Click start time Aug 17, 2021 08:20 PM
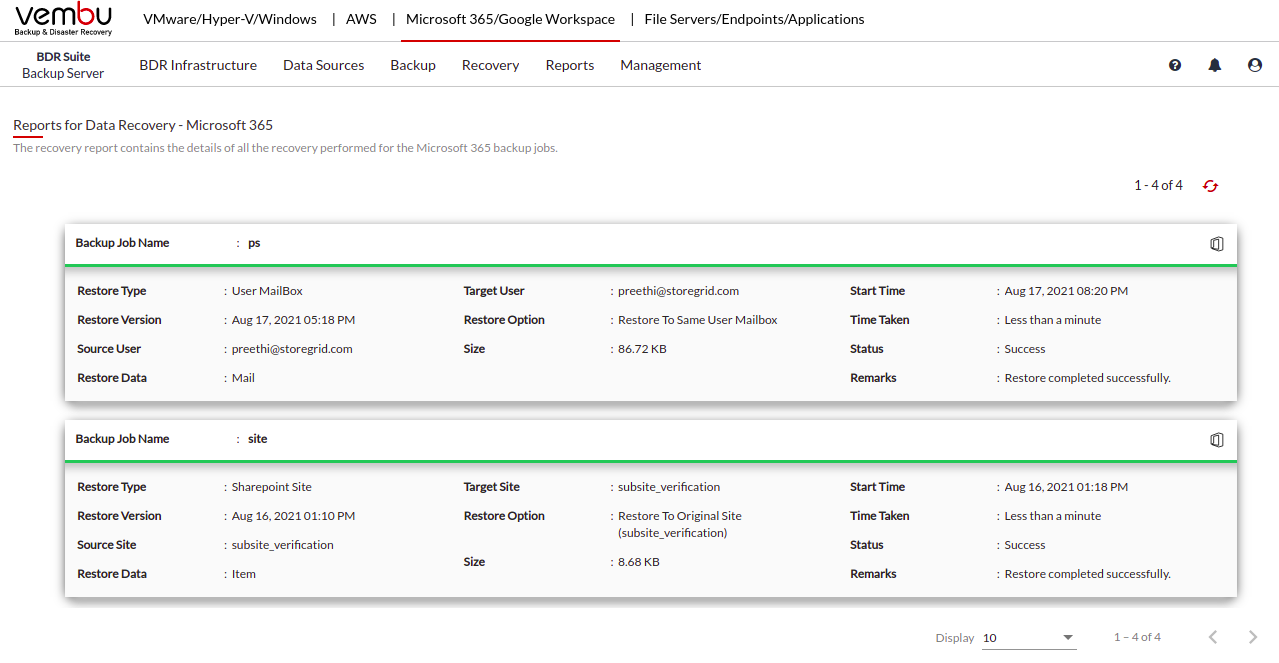 (1066, 291)
